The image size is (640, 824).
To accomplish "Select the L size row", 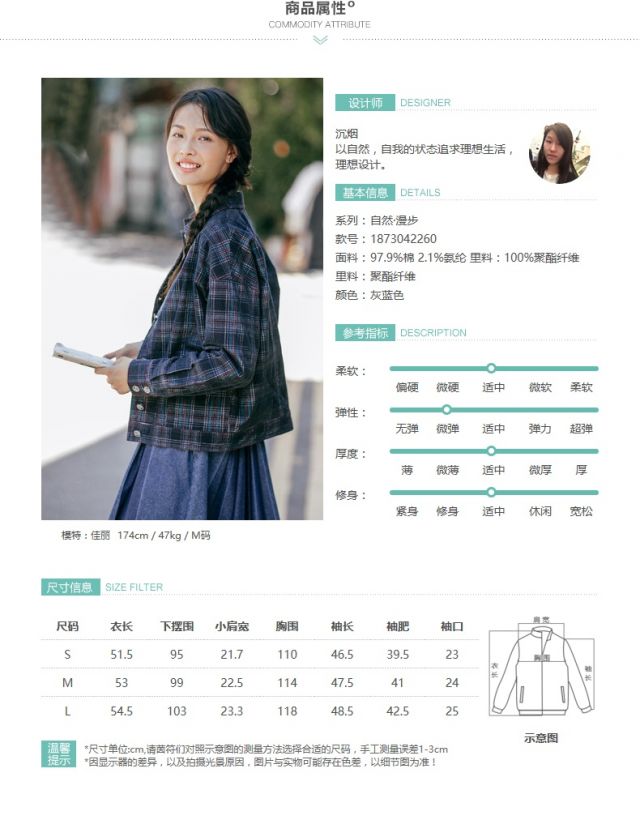I will tap(260, 711).
